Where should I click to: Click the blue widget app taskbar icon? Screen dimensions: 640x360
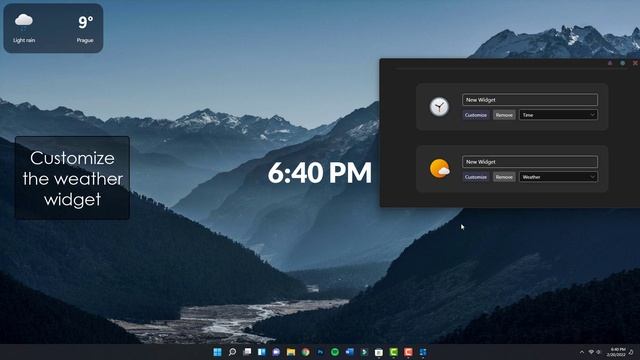(x=423, y=352)
